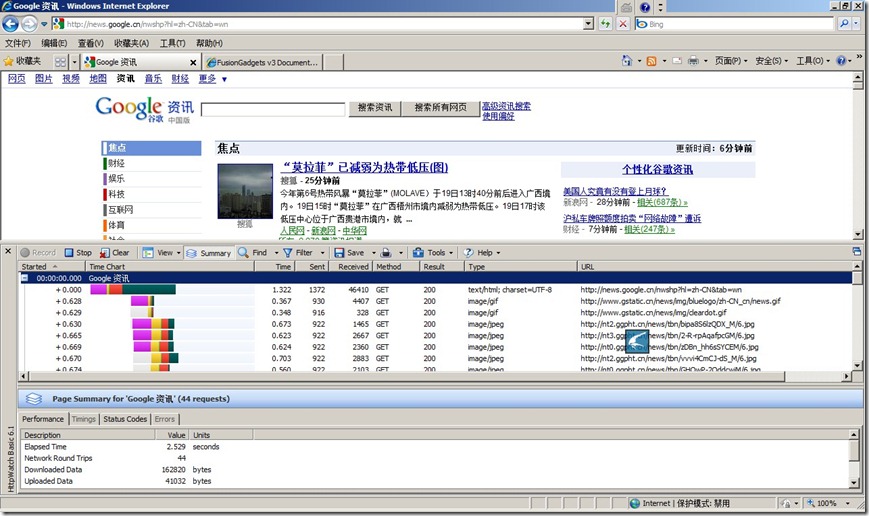Viewport: 869px width, 516px height.
Task: Open the 页面(P) dropdown menu
Action: point(731,61)
